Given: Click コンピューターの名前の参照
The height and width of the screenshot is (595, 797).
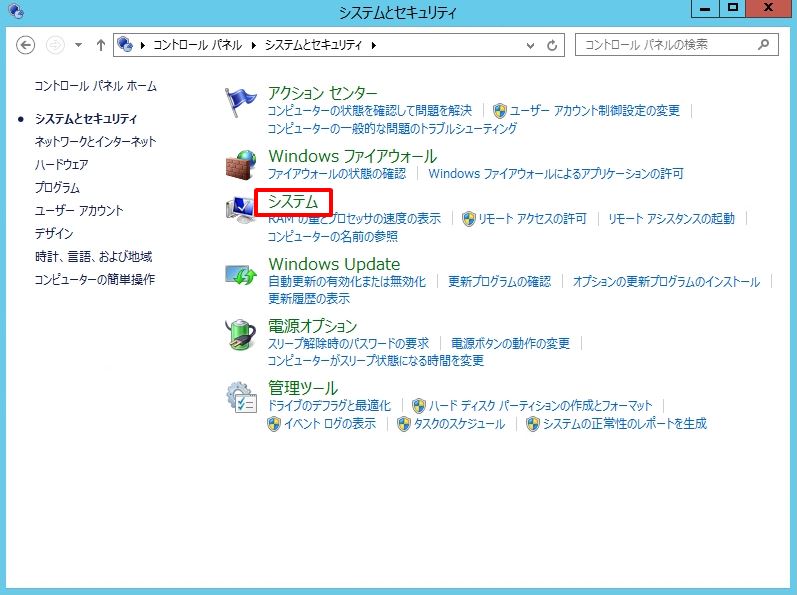Looking at the screenshot, I should click(x=333, y=236).
